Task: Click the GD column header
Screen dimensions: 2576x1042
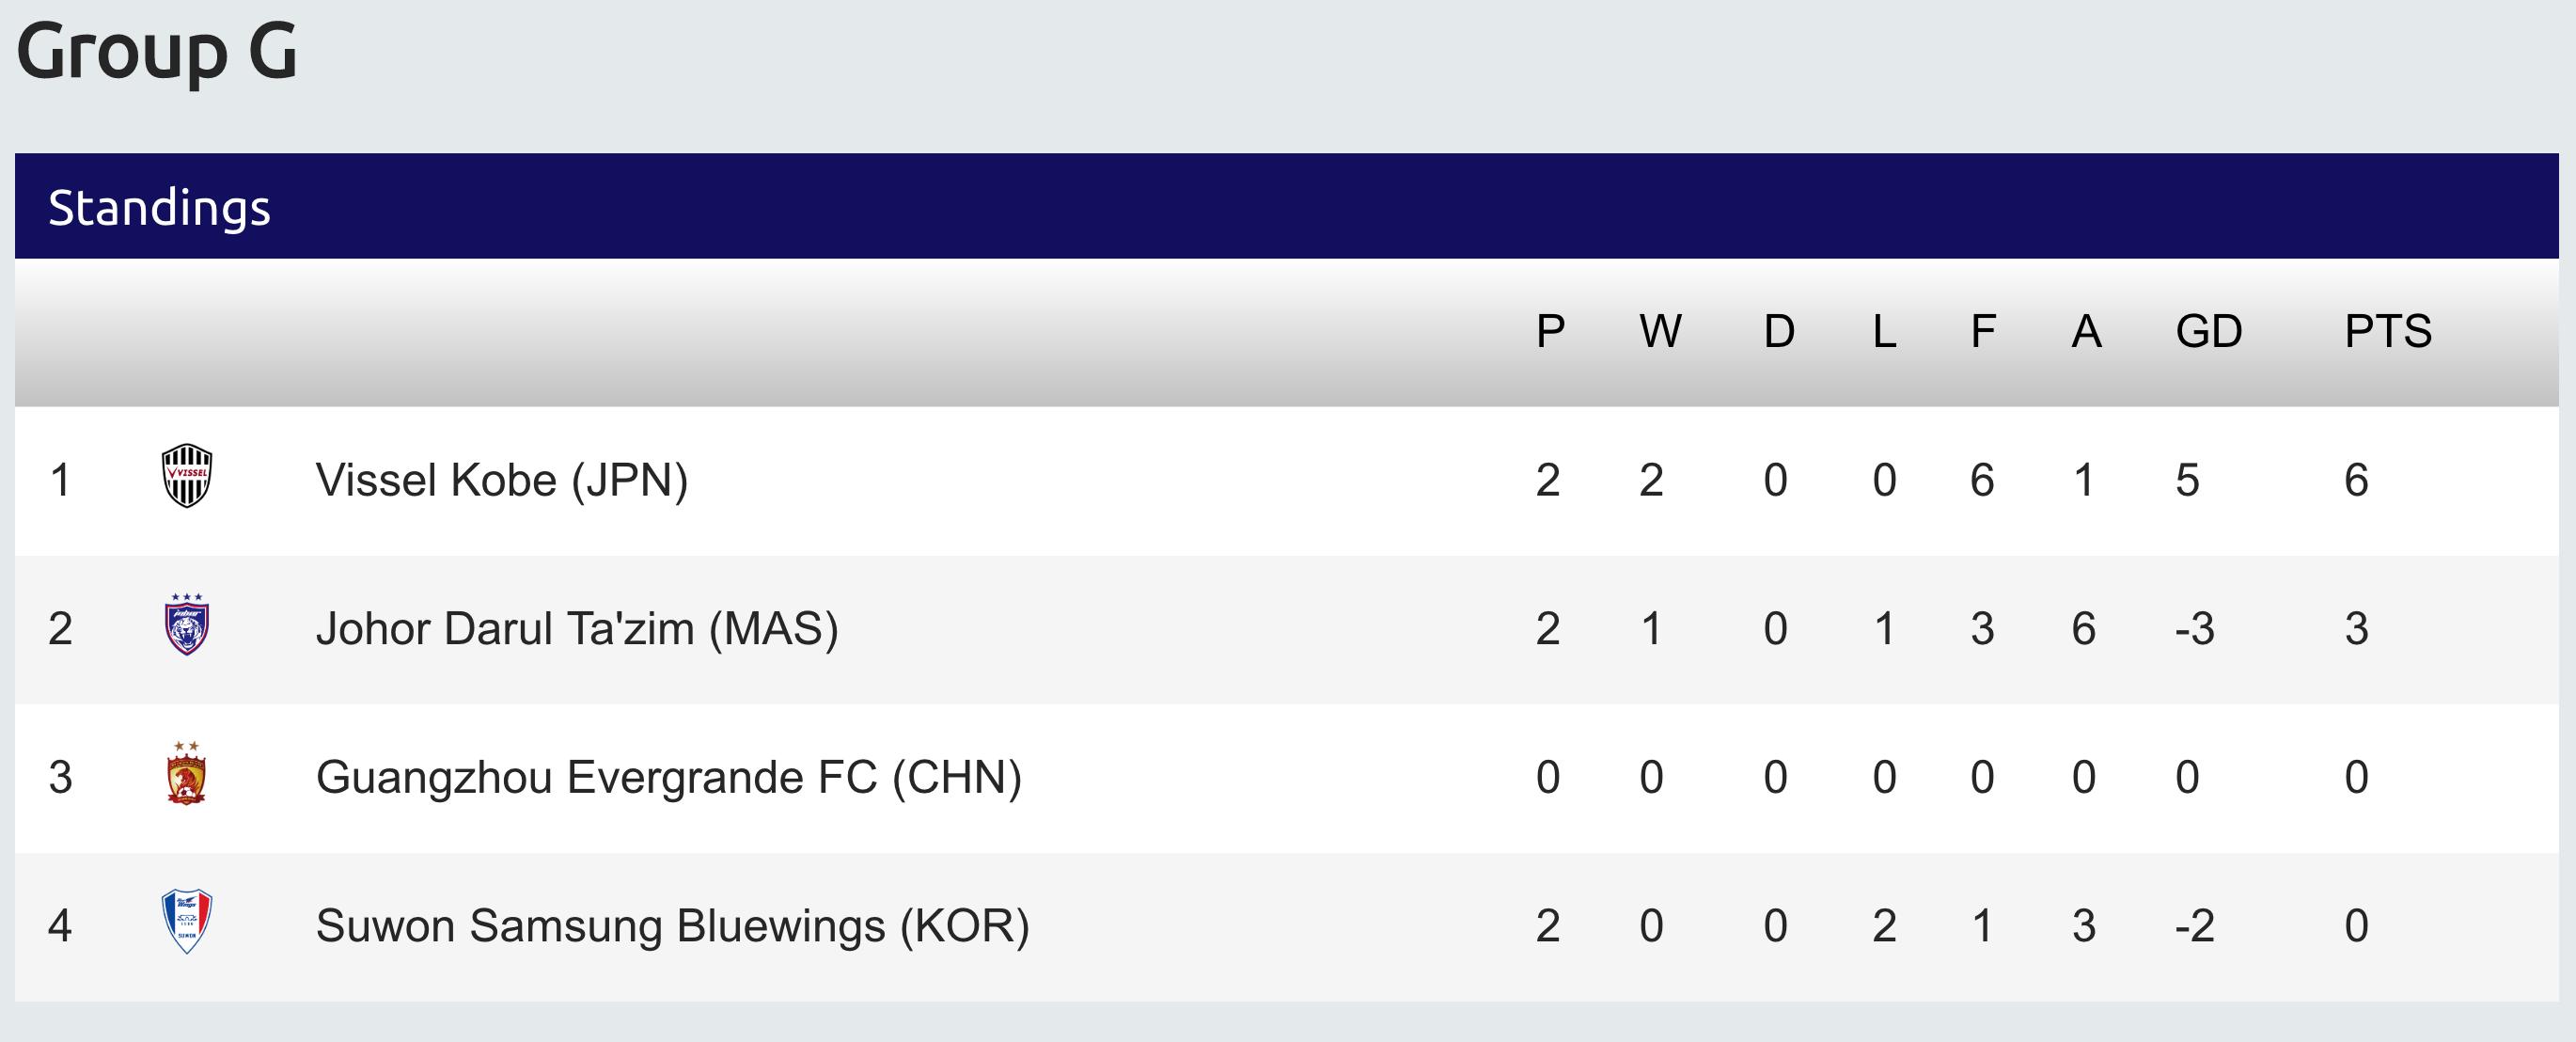Action: pyautogui.click(x=2209, y=332)
